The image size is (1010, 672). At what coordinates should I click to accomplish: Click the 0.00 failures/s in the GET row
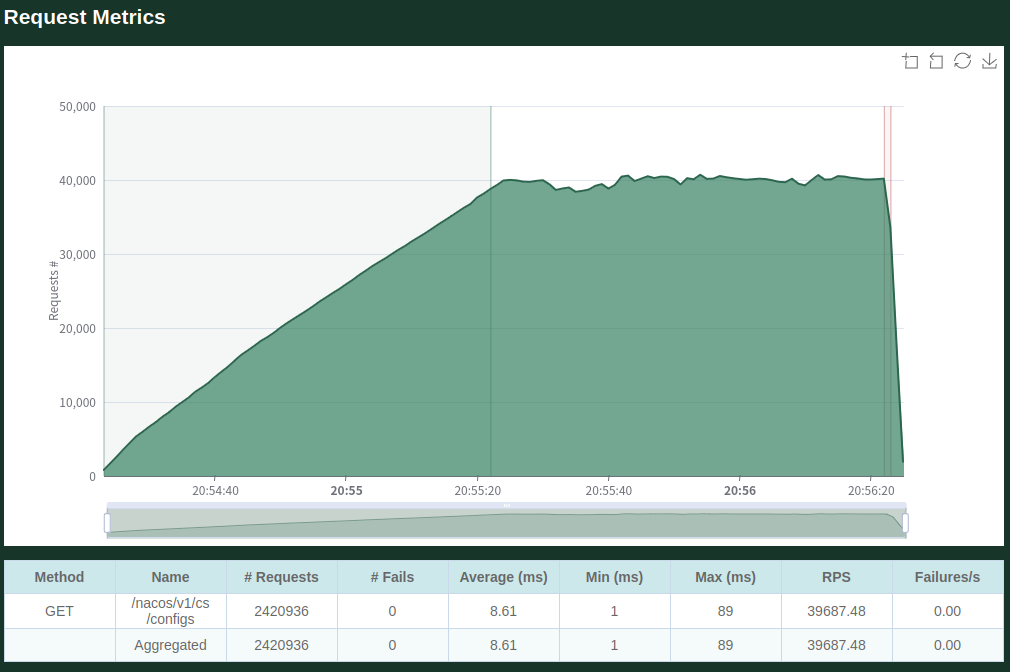[x=948, y=611]
